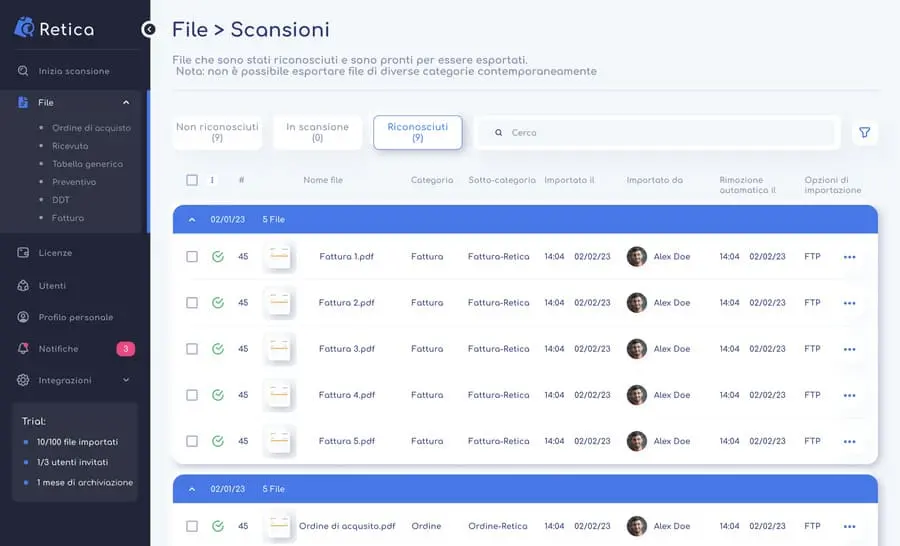Viewport: 900px width, 546px height.
Task: Toggle the select-all checkbox in table header
Action: (192, 180)
